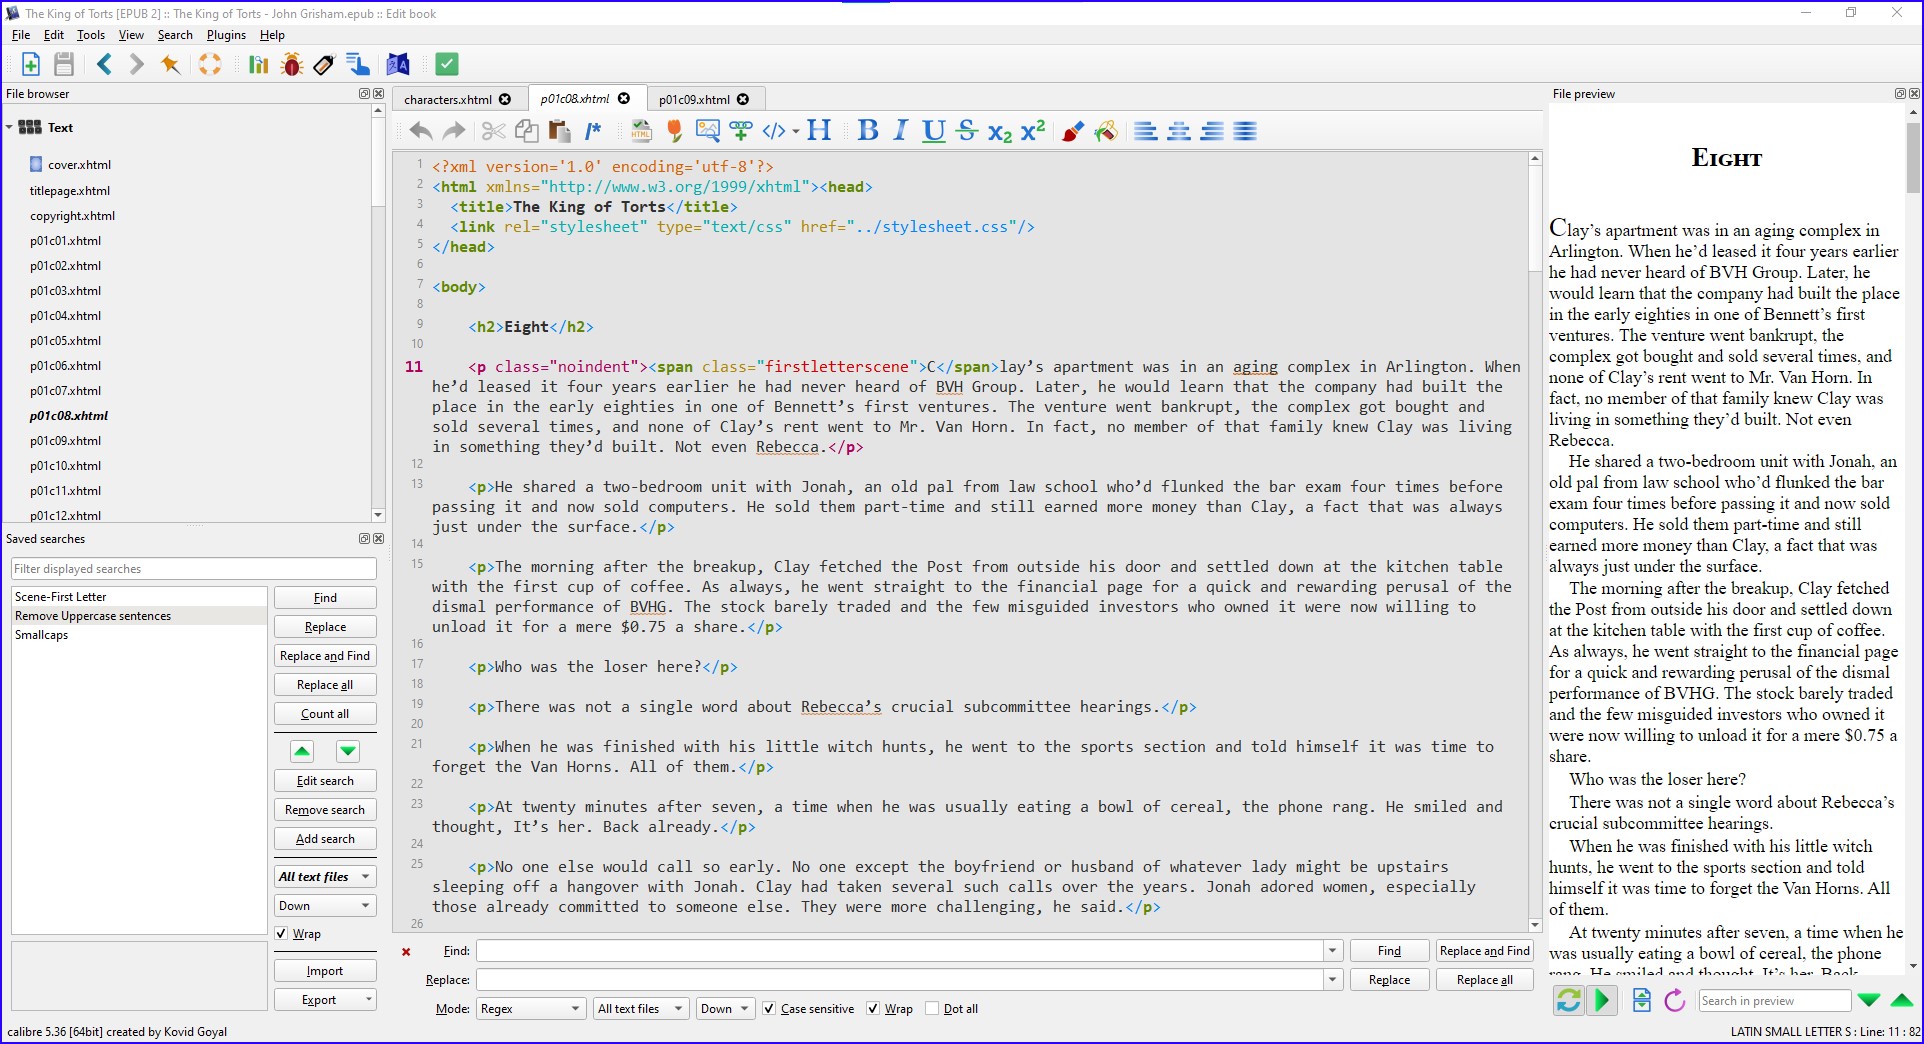Click the orange lifesaver ring icon
This screenshot has height=1044, width=1924.
210,65
